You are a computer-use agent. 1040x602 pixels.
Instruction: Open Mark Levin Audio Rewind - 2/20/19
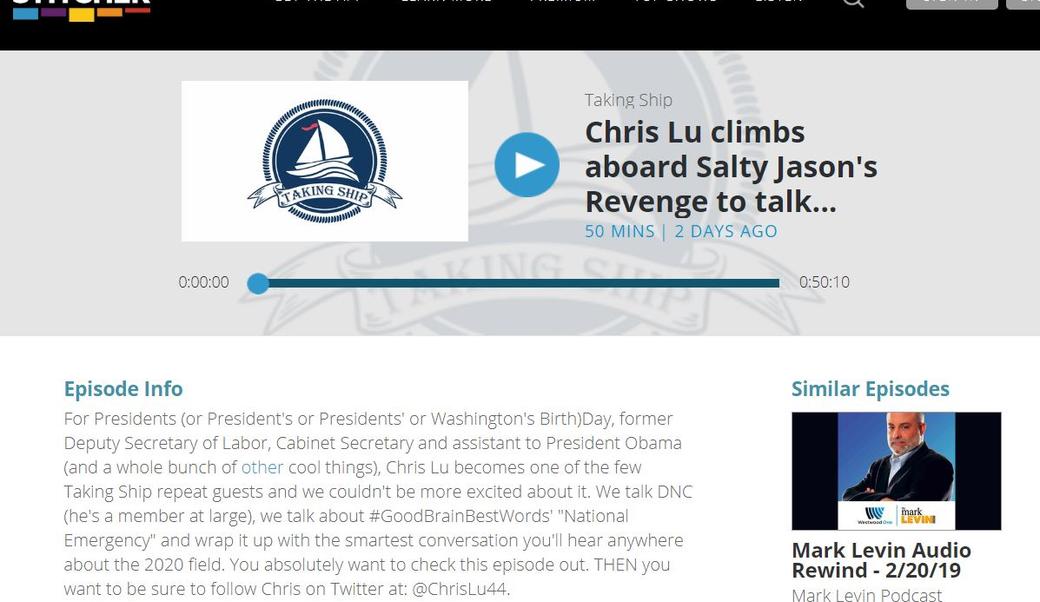point(881,560)
